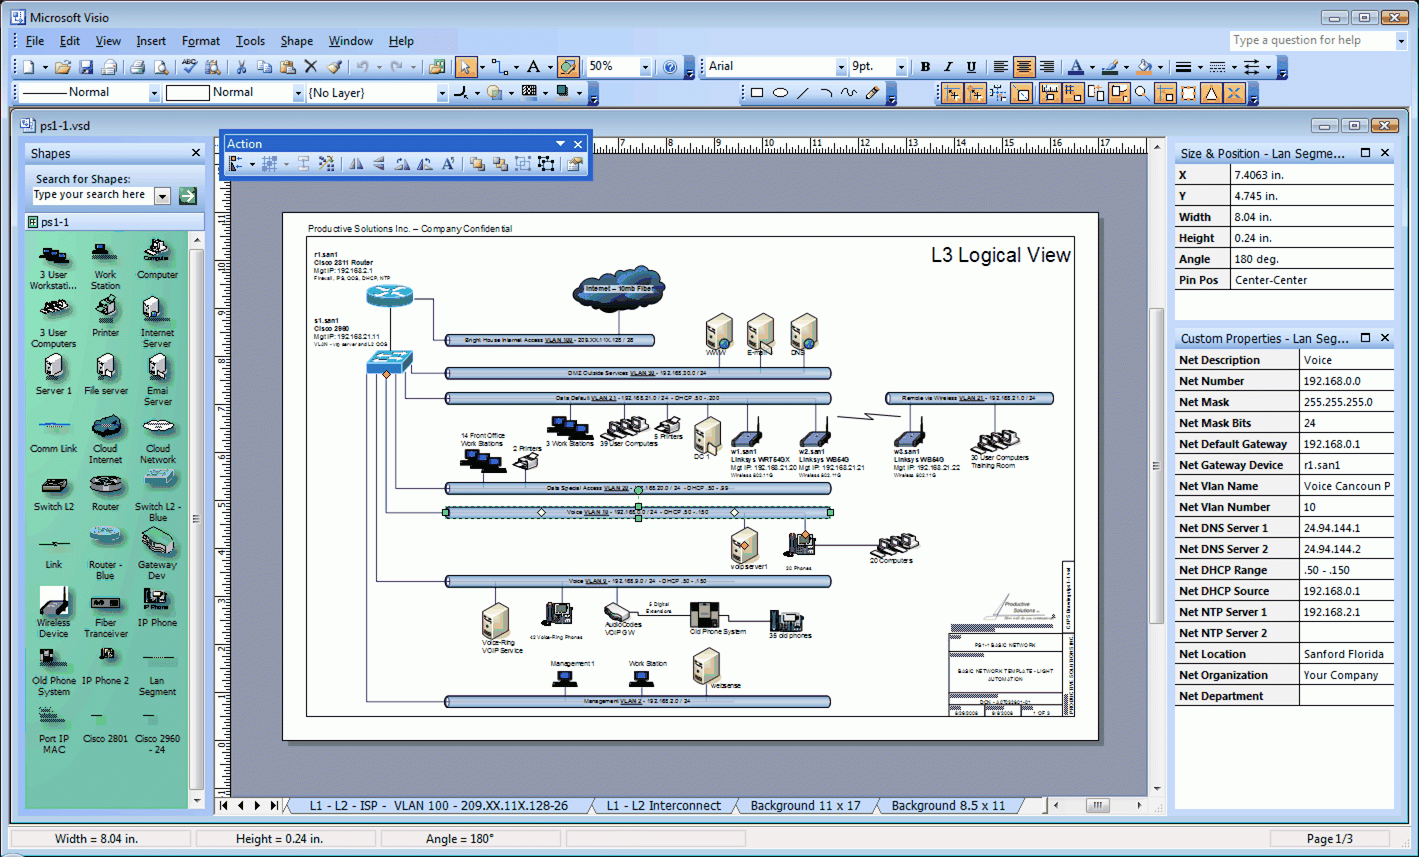The width and height of the screenshot is (1419, 857).
Task: Click the Save disk icon
Action: (86, 67)
